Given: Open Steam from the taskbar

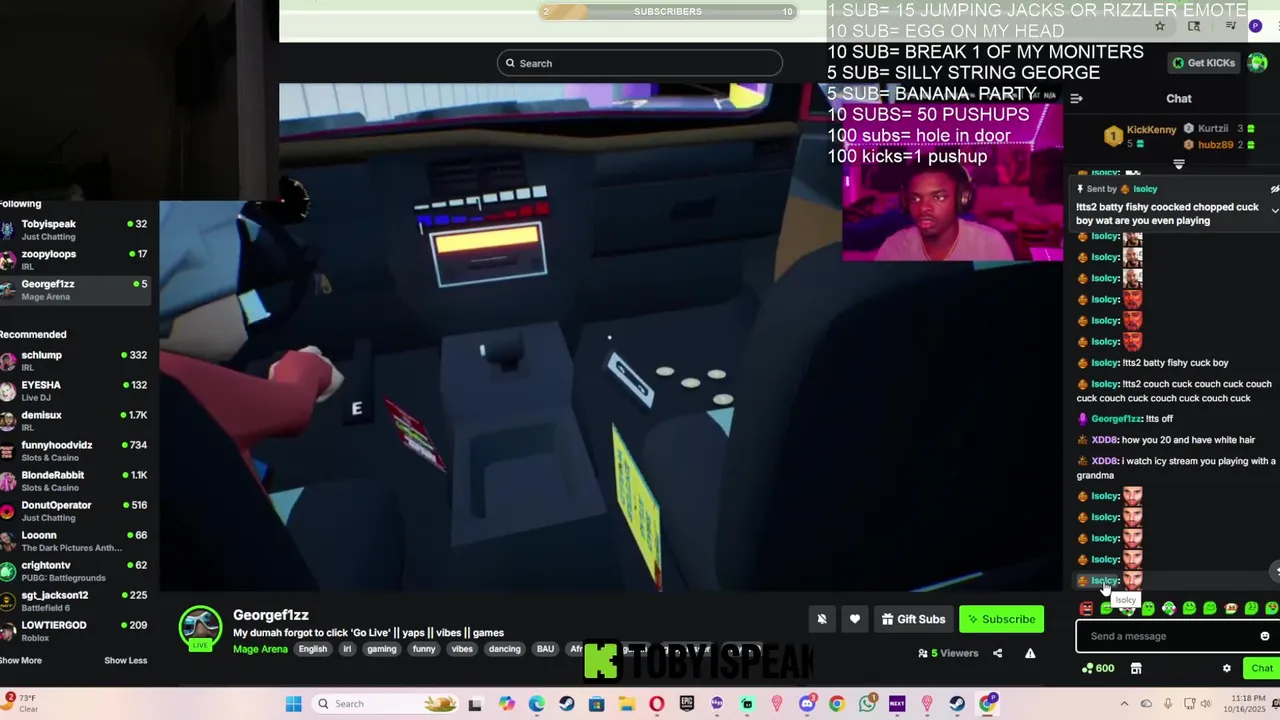Looking at the screenshot, I should click(567, 704).
